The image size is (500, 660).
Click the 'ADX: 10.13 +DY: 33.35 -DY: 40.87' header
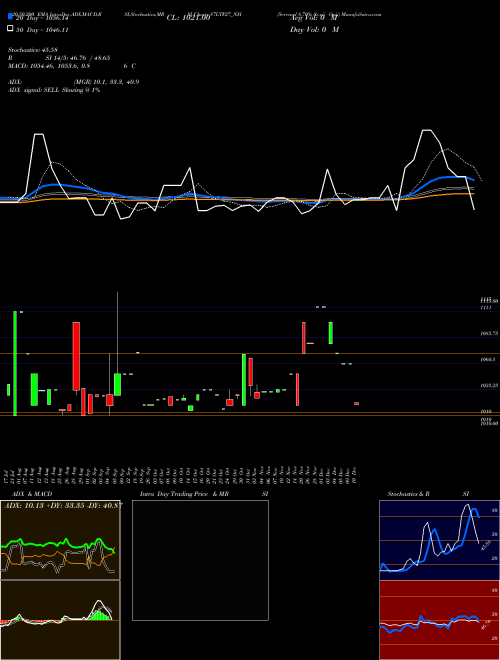click(x=63, y=505)
